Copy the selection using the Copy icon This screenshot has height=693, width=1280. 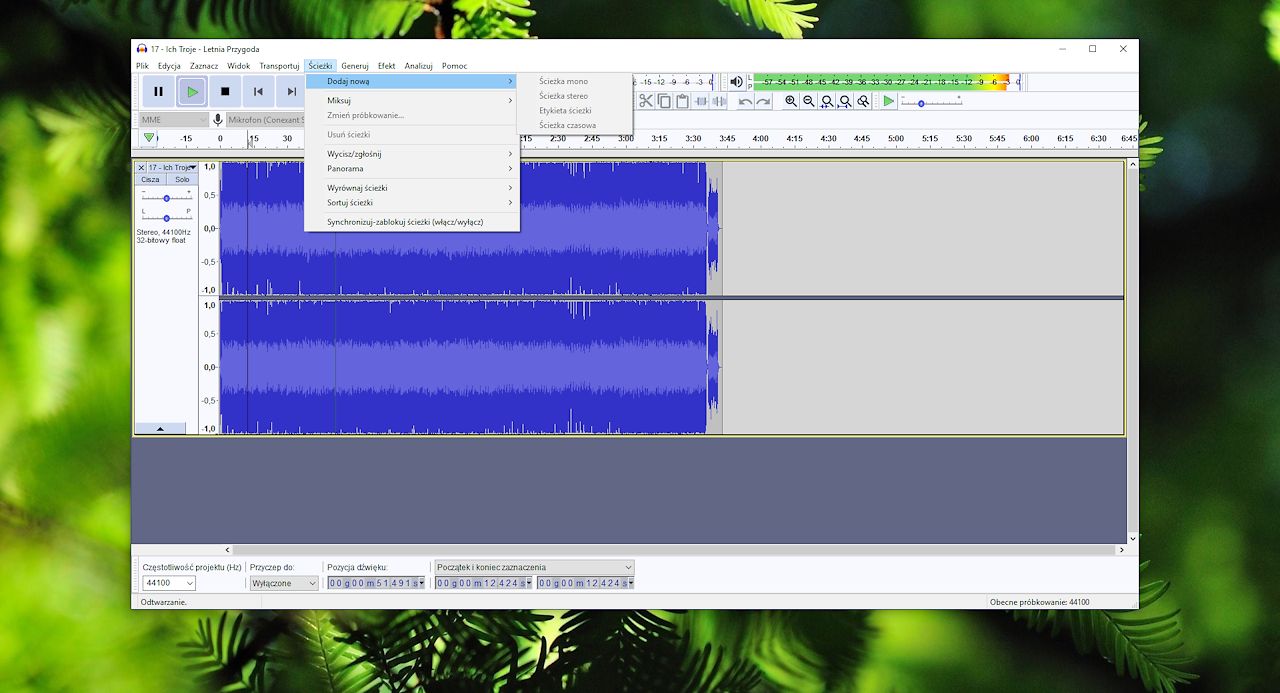[665, 101]
